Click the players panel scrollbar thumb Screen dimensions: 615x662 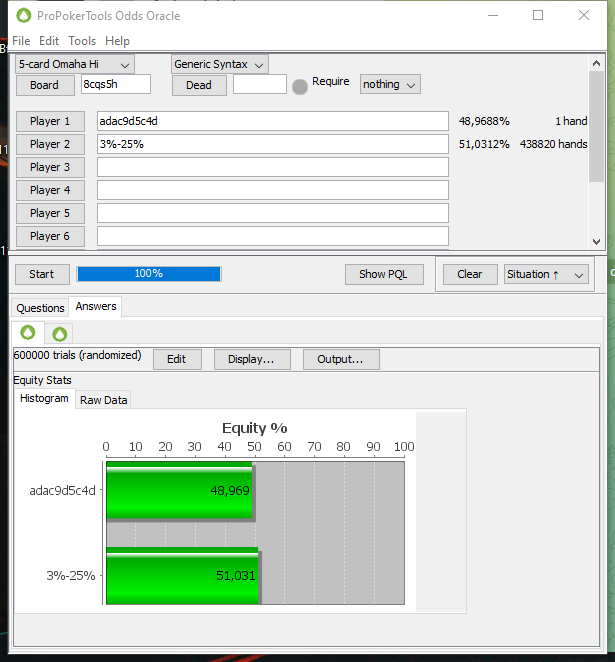pos(596,127)
